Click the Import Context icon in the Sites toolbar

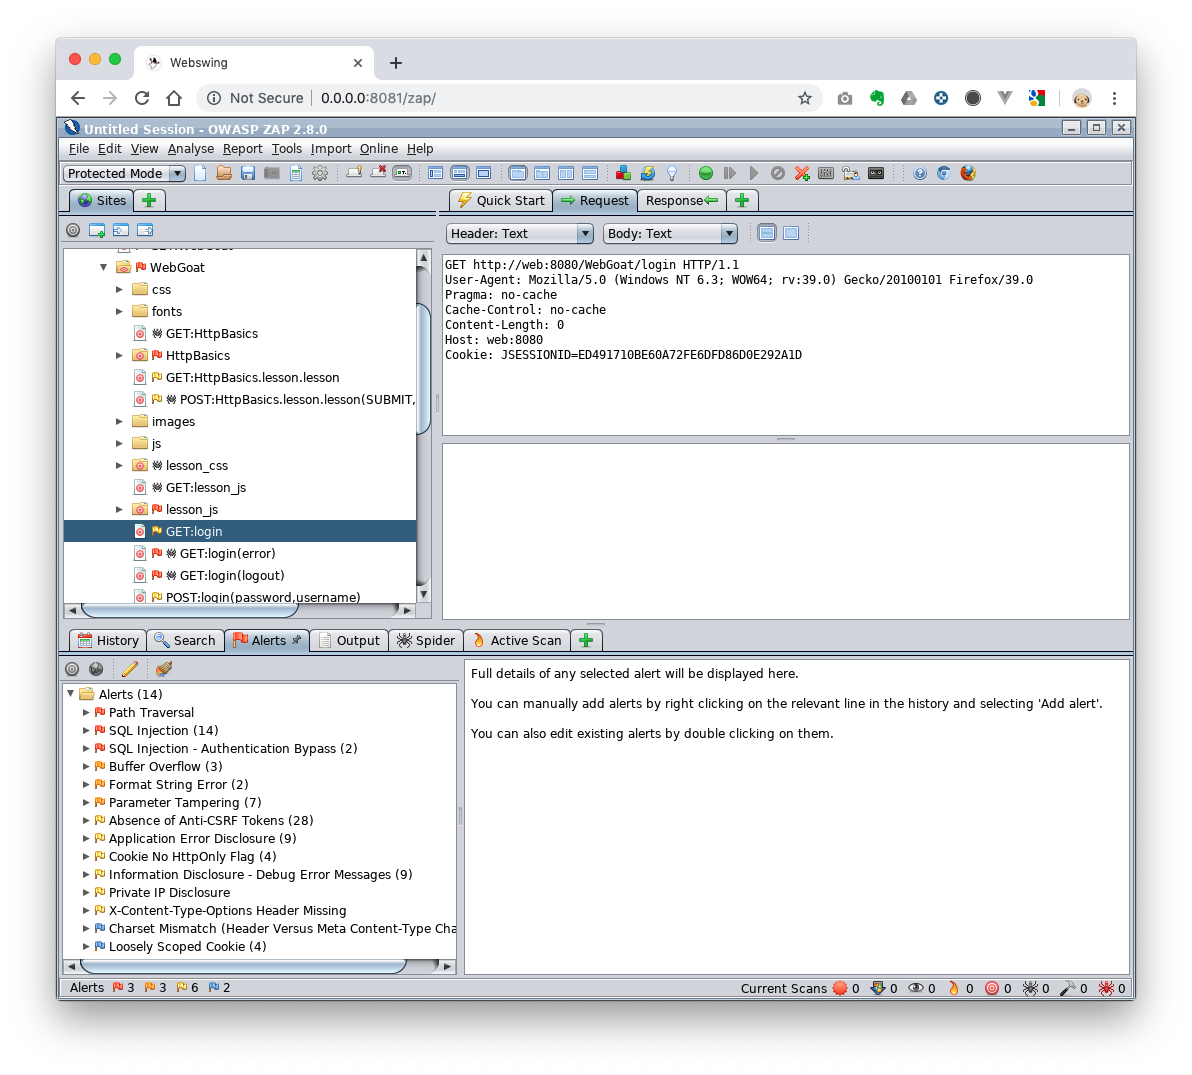(x=121, y=230)
